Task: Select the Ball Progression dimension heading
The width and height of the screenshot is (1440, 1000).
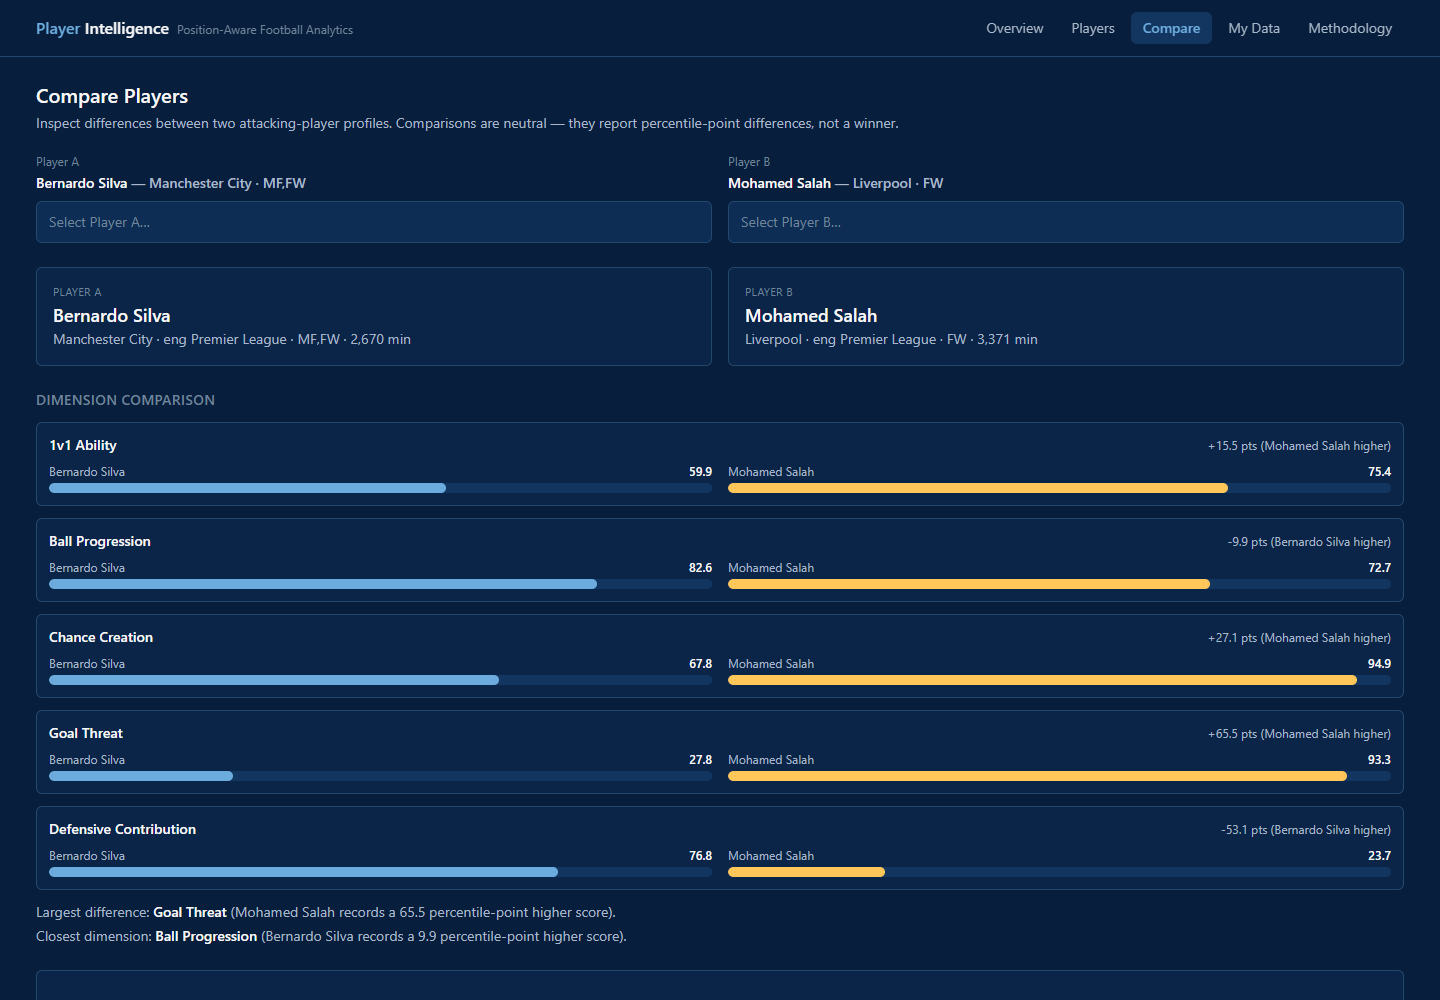Action: [100, 541]
